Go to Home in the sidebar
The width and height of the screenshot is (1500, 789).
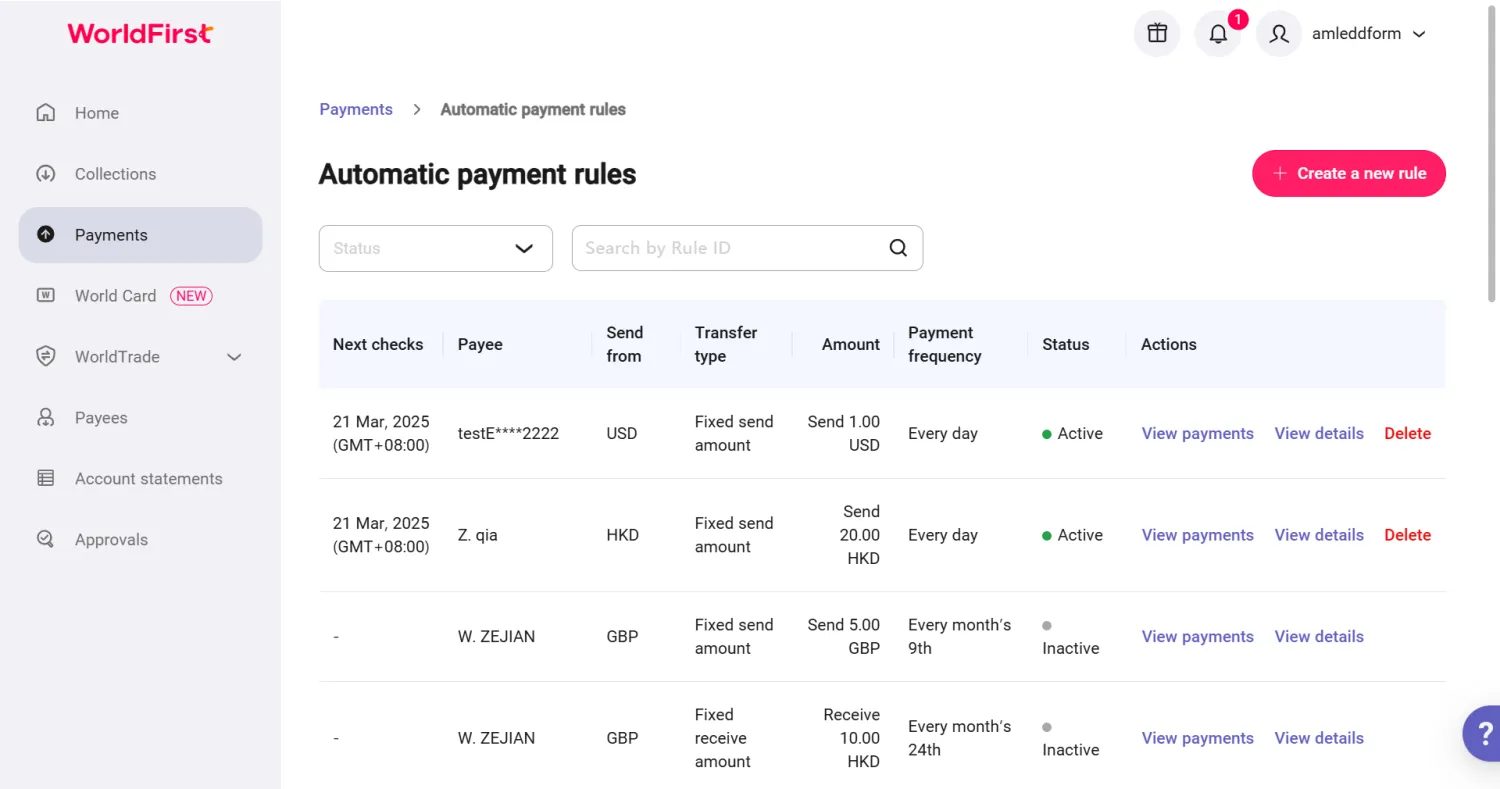(x=140, y=113)
